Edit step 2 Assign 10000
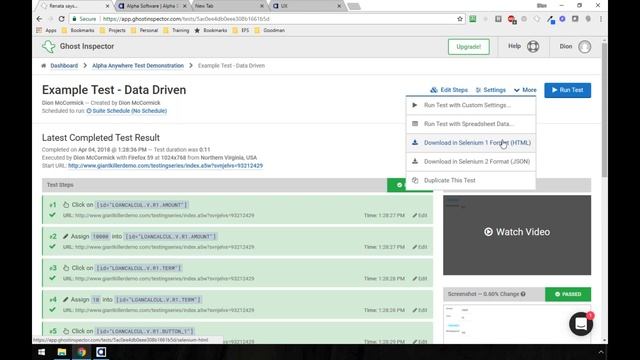The image size is (640, 360). click(420, 247)
